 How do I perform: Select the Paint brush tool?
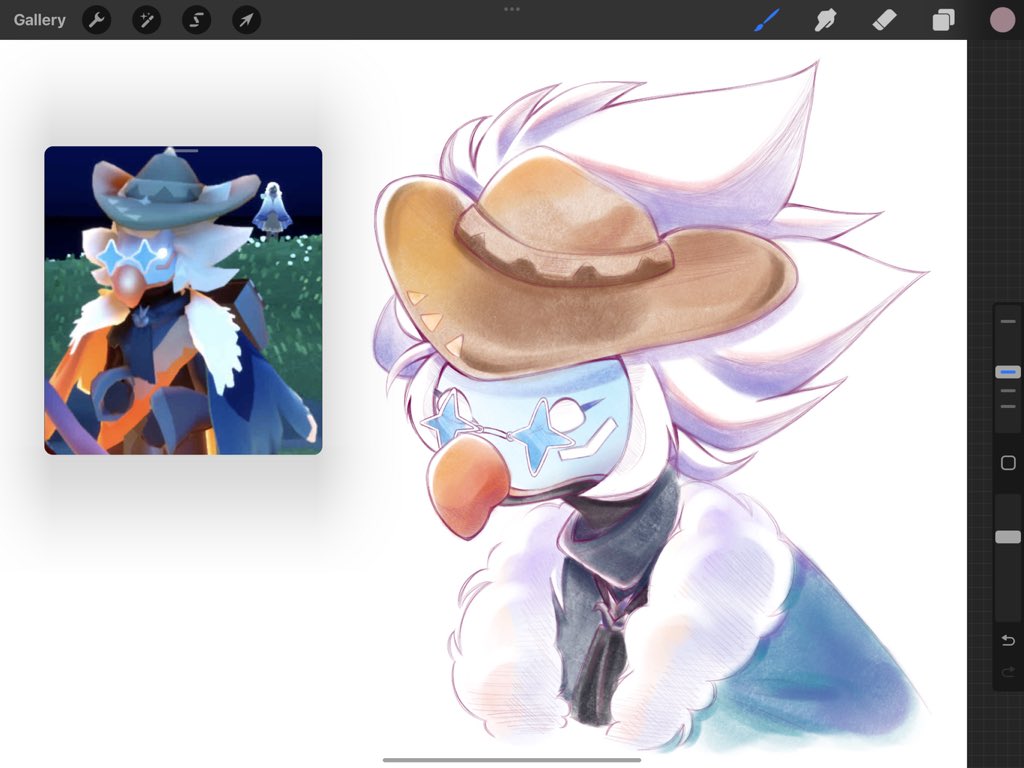(767, 20)
